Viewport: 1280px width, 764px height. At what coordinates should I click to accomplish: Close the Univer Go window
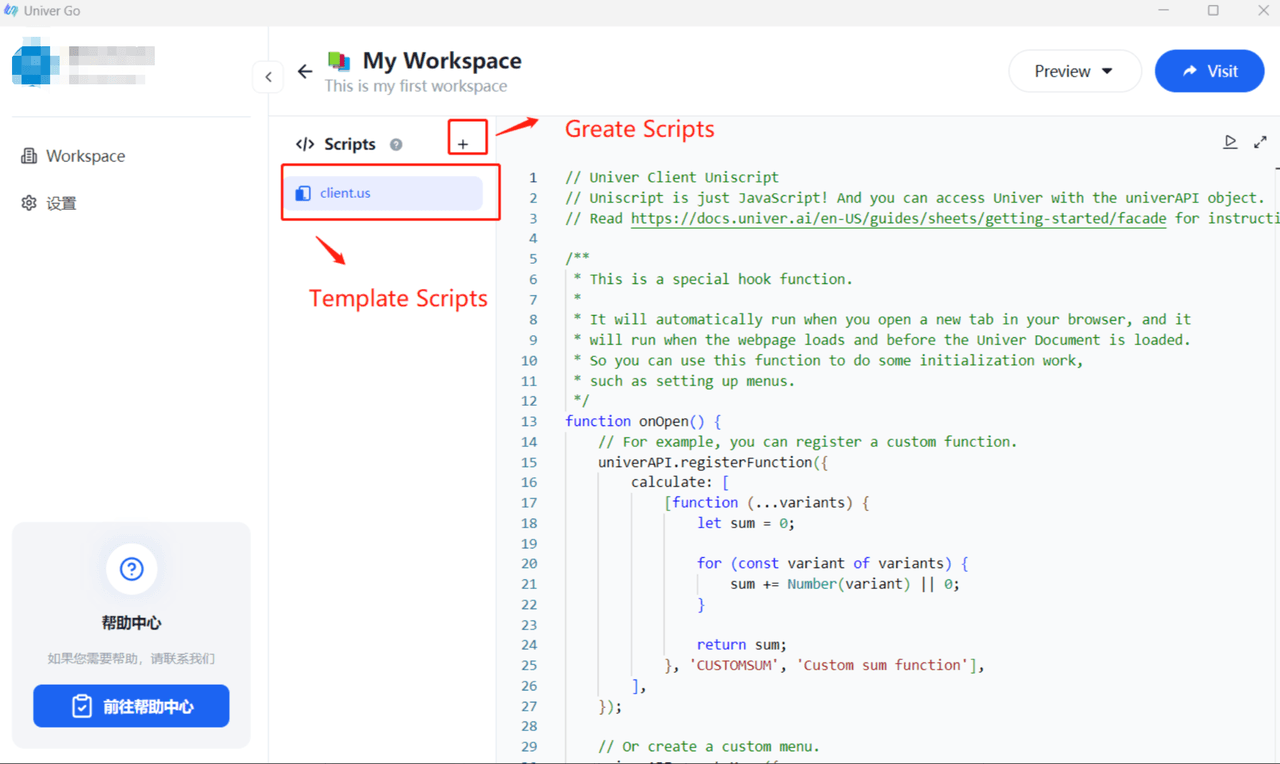click(1263, 11)
